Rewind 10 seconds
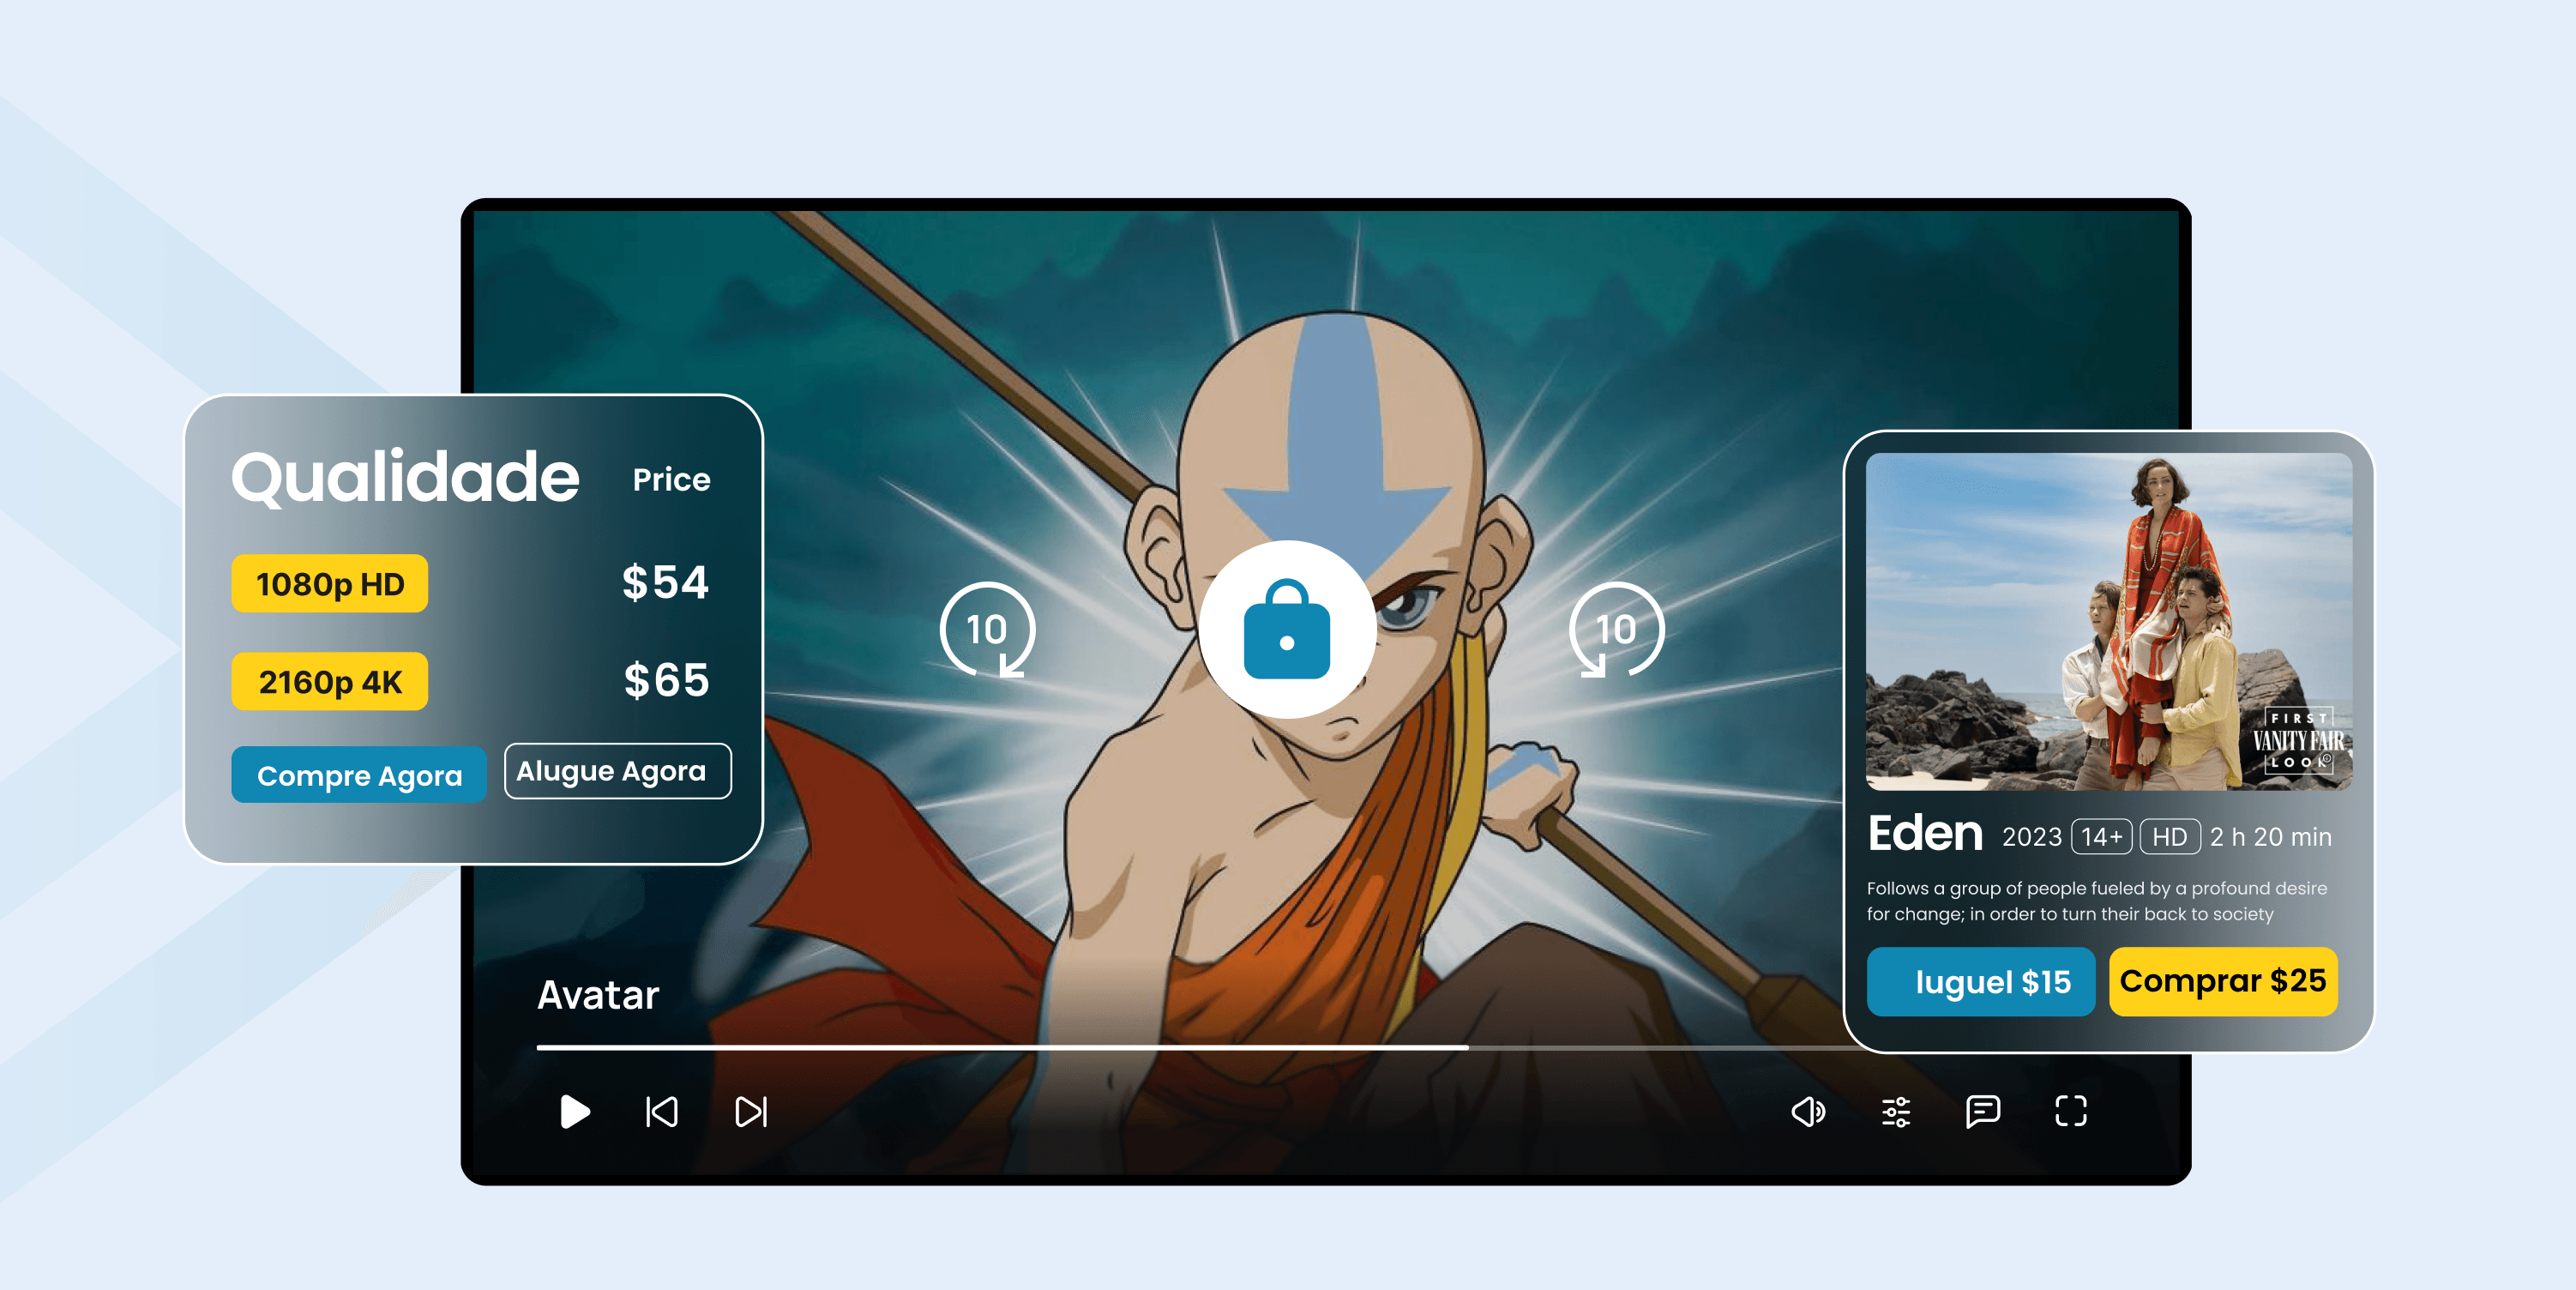Viewport: 2576px width, 1290px height. (x=987, y=630)
